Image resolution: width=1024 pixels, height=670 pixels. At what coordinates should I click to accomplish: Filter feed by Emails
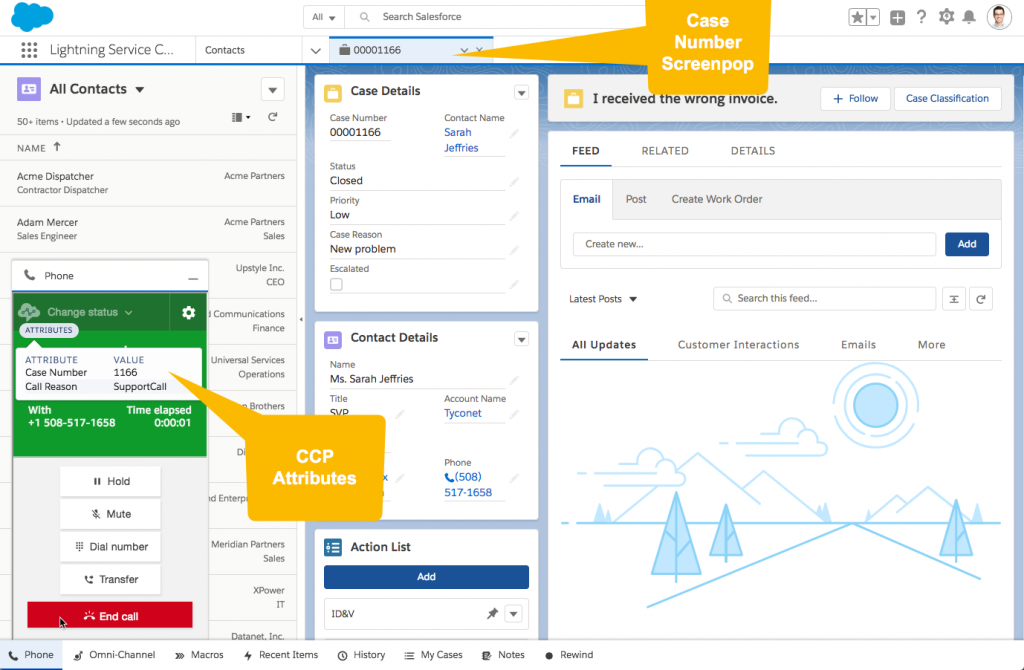point(858,345)
